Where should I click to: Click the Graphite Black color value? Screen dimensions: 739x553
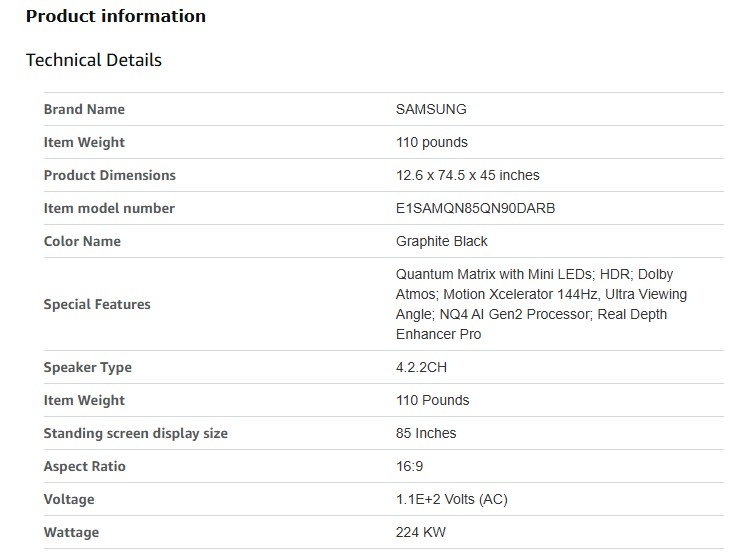[x=442, y=241]
